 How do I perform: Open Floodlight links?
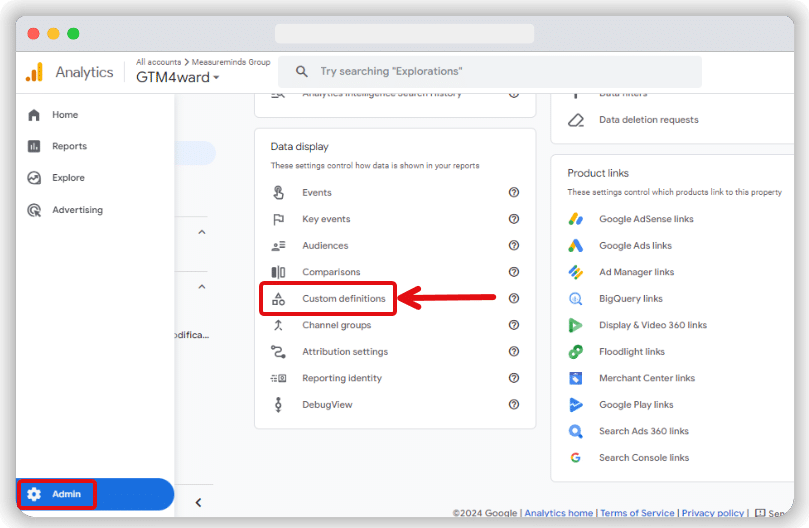pyautogui.click(x=632, y=351)
